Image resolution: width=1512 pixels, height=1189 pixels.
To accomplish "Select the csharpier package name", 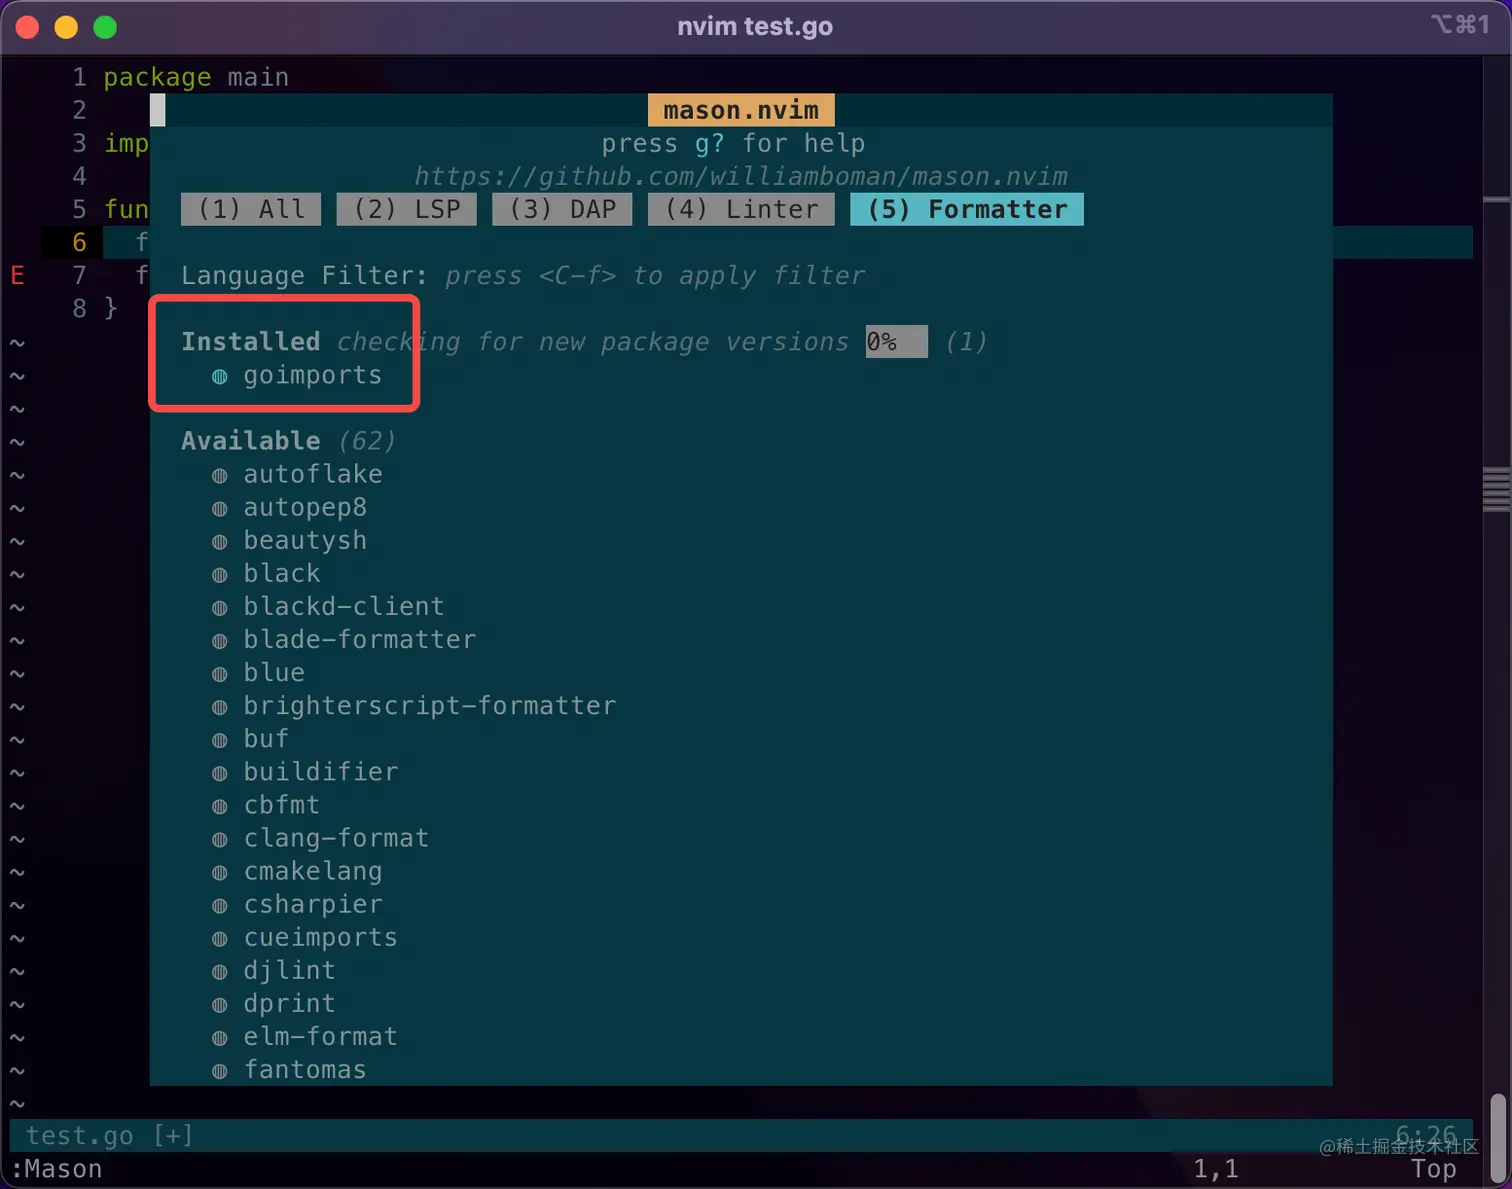I will pos(313,904).
